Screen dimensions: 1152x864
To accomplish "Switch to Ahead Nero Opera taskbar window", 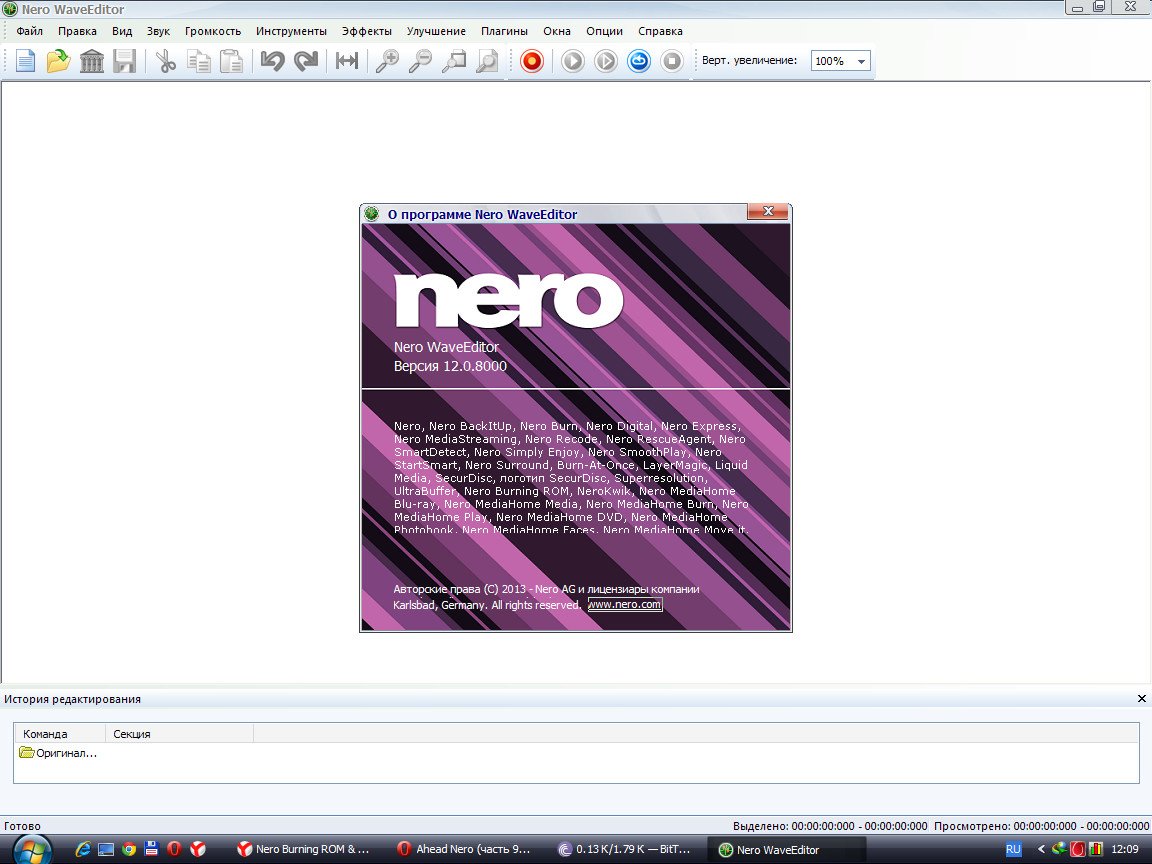I will click(x=465, y=849).
